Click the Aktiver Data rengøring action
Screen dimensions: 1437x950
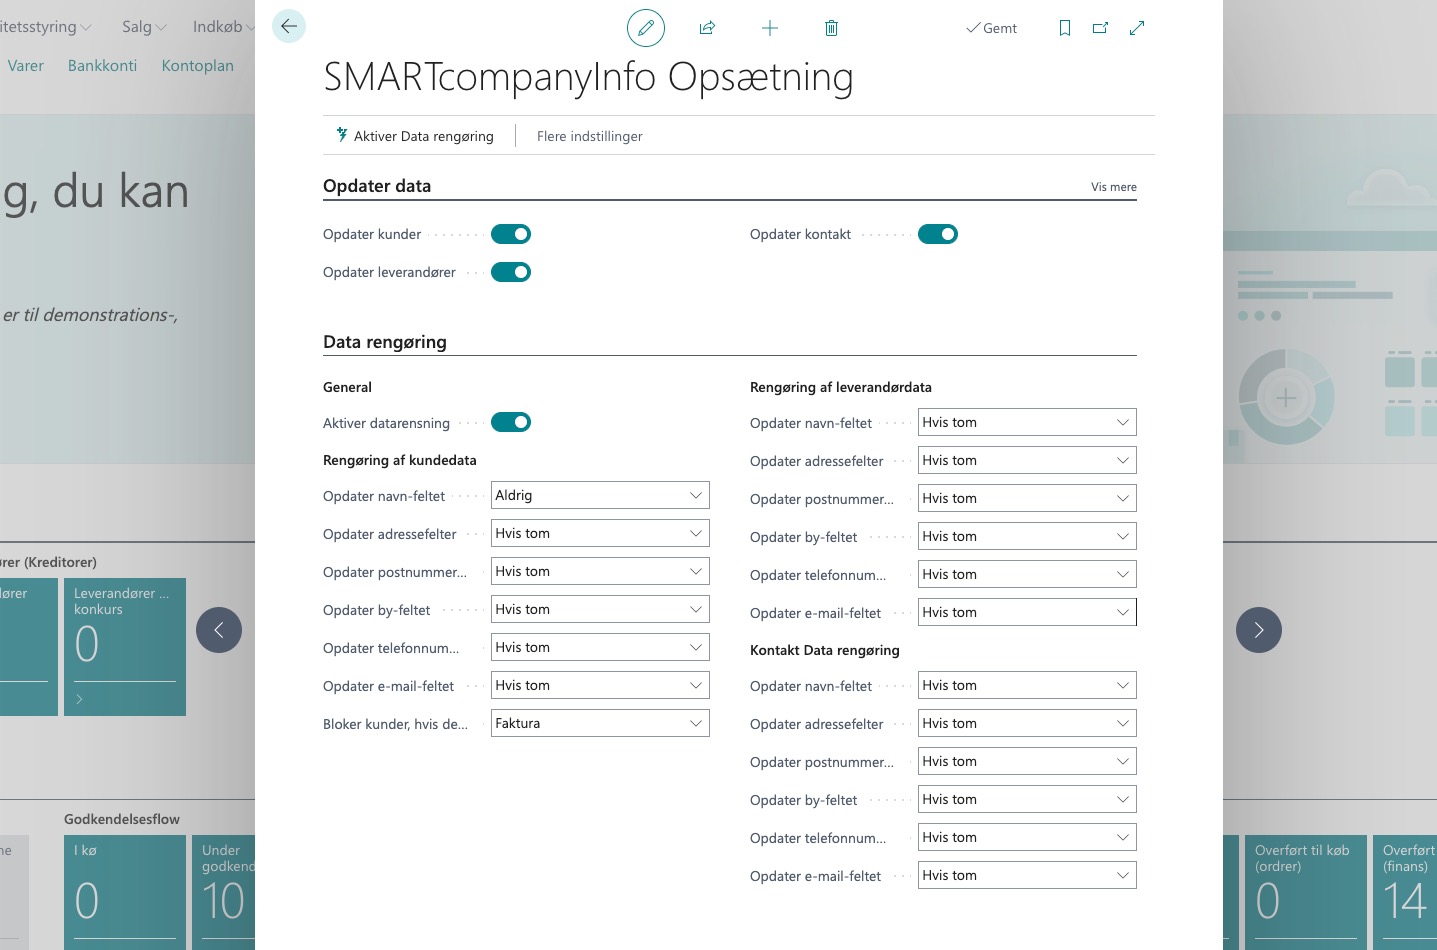[415, 136]
